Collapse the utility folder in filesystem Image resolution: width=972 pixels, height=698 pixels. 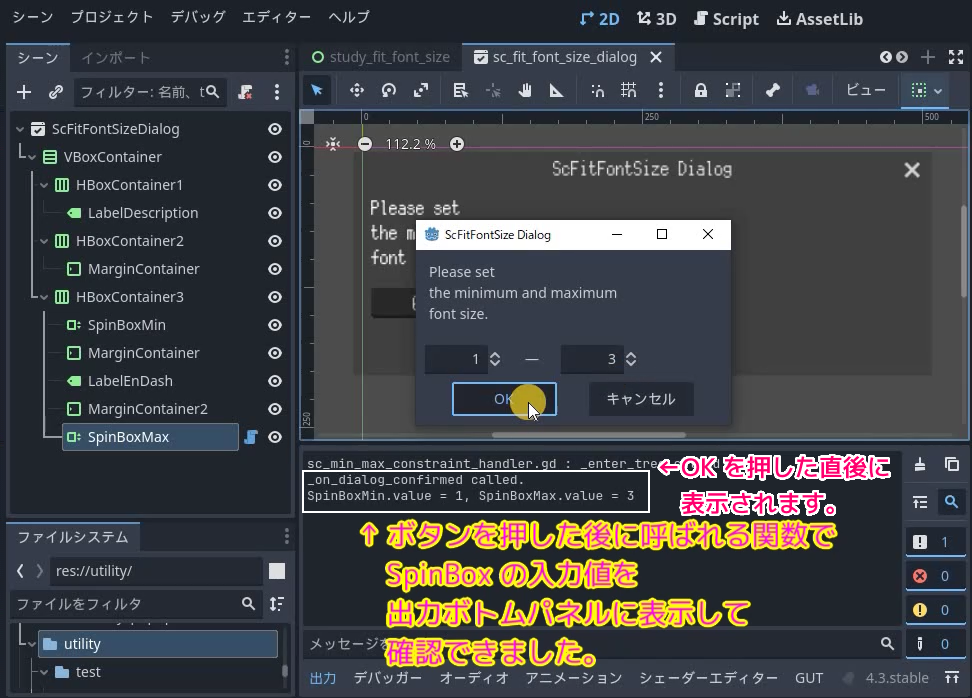point(32,644)
